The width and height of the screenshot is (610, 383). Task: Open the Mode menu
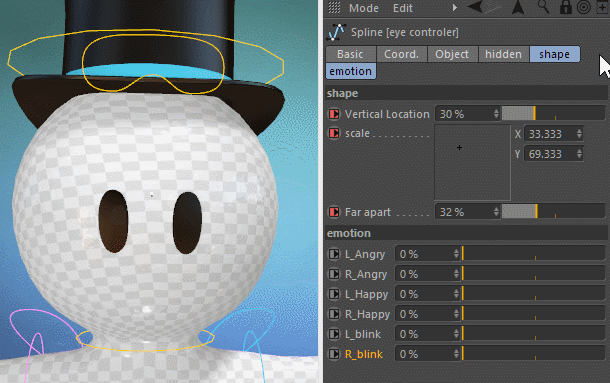(364, 8)
